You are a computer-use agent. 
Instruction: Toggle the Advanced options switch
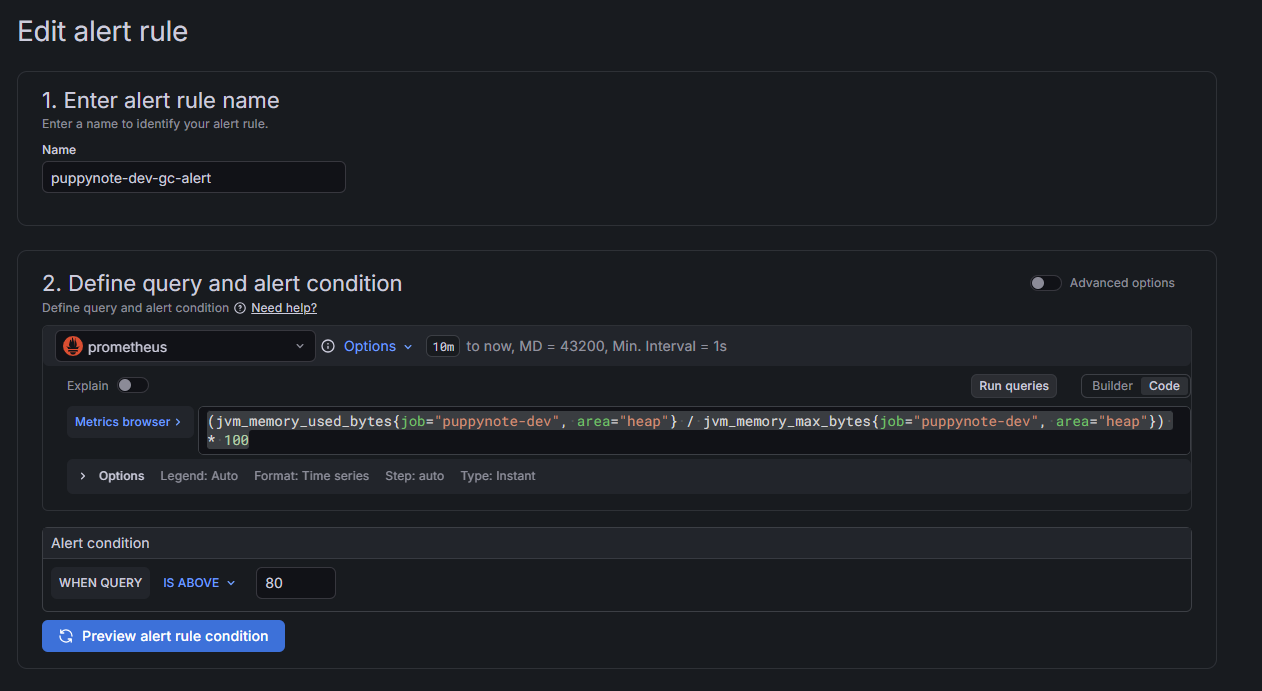pyautogui.click(x=1045, y=283)
